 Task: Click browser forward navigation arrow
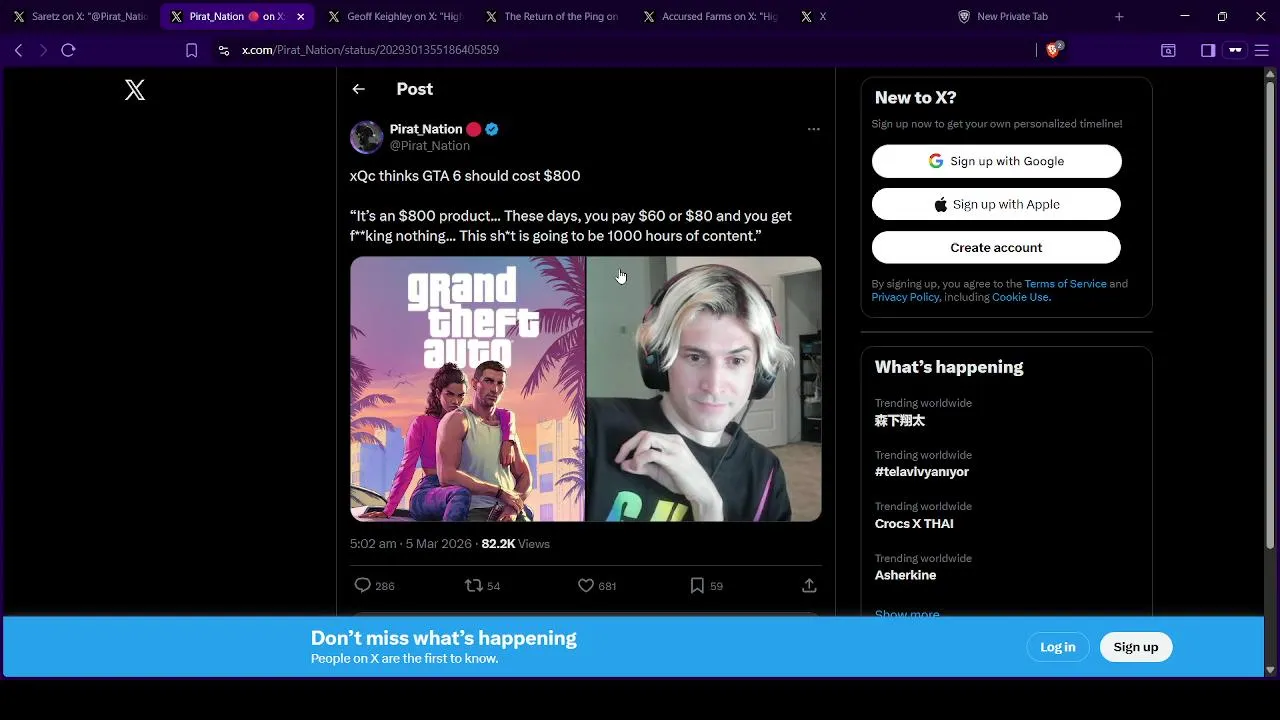(x=43, y=50)
